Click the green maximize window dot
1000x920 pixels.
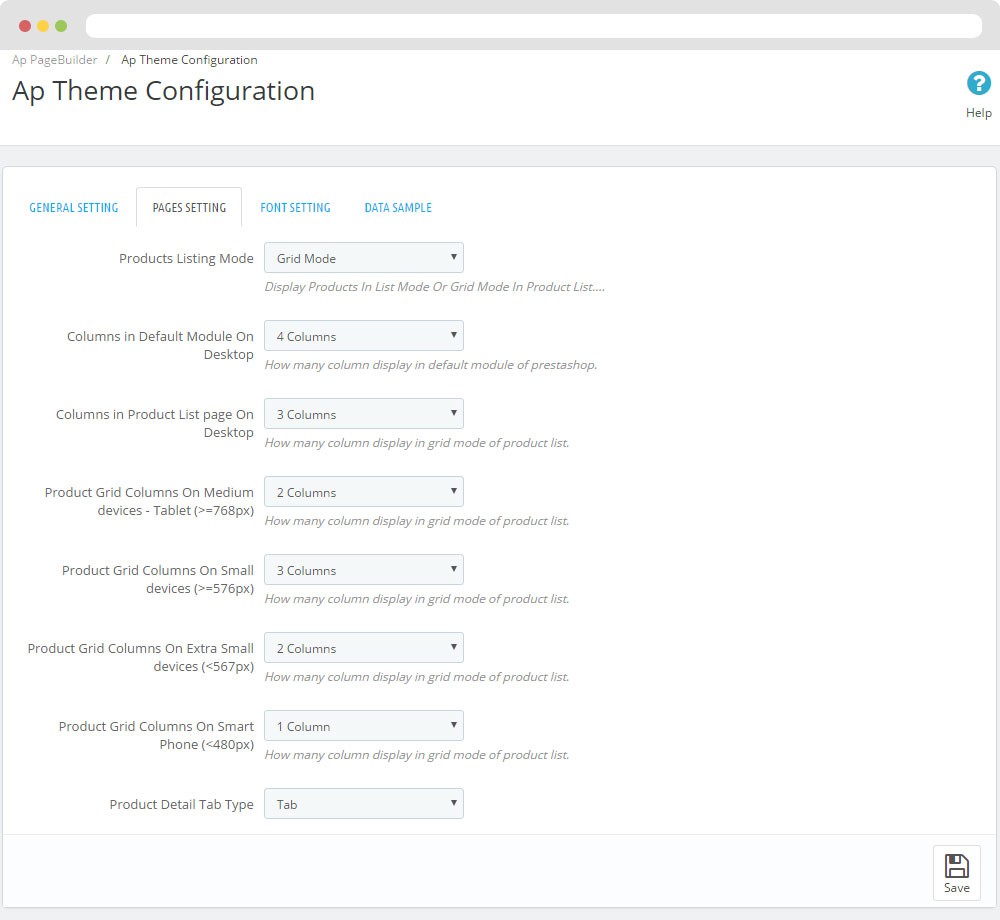pyautogui.click(x=61, y=26)
